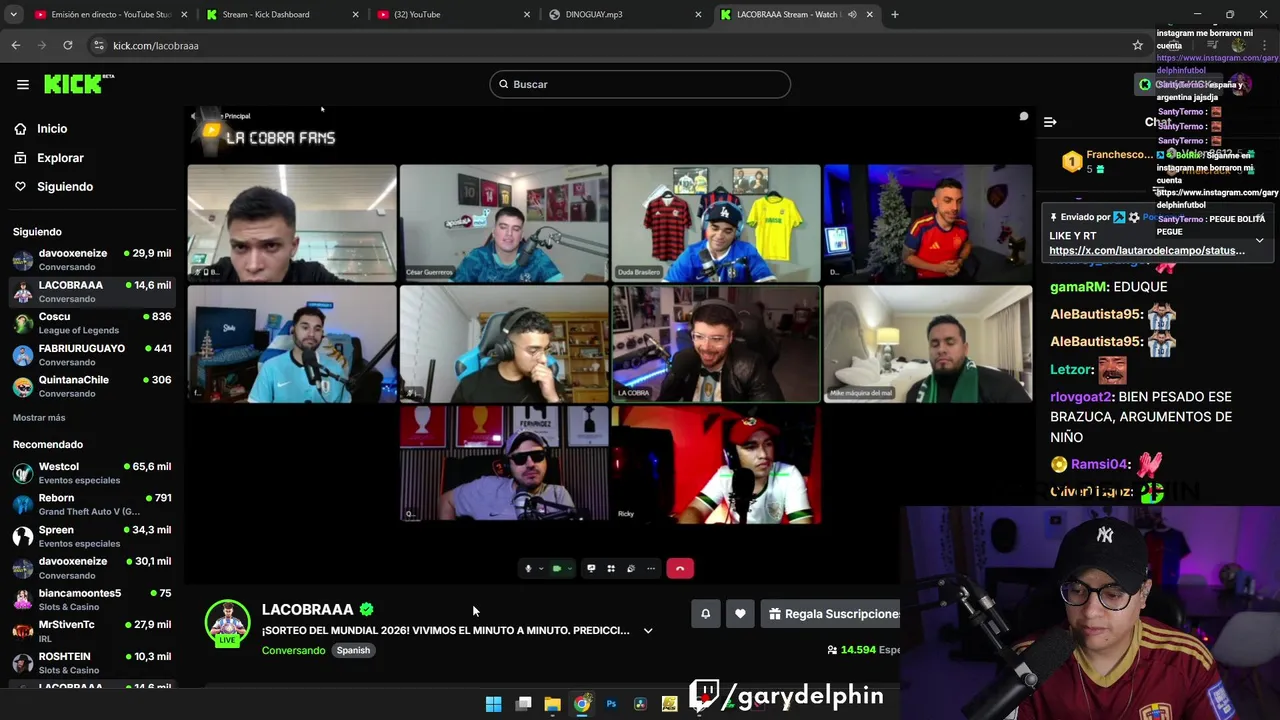Open DaVinci Resolve from the taskbar
The image size is (1280, 720).
(640, 704)
